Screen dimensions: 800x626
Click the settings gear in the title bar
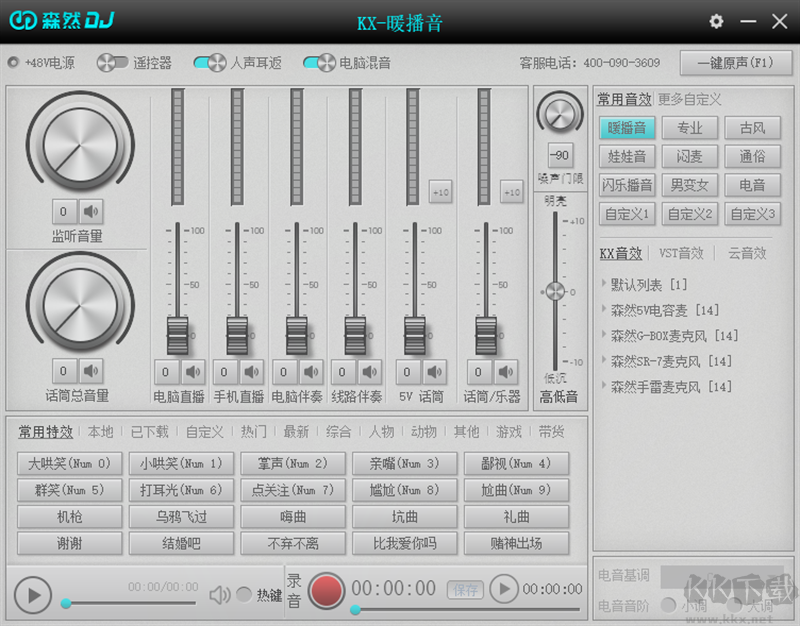point(716,21)
